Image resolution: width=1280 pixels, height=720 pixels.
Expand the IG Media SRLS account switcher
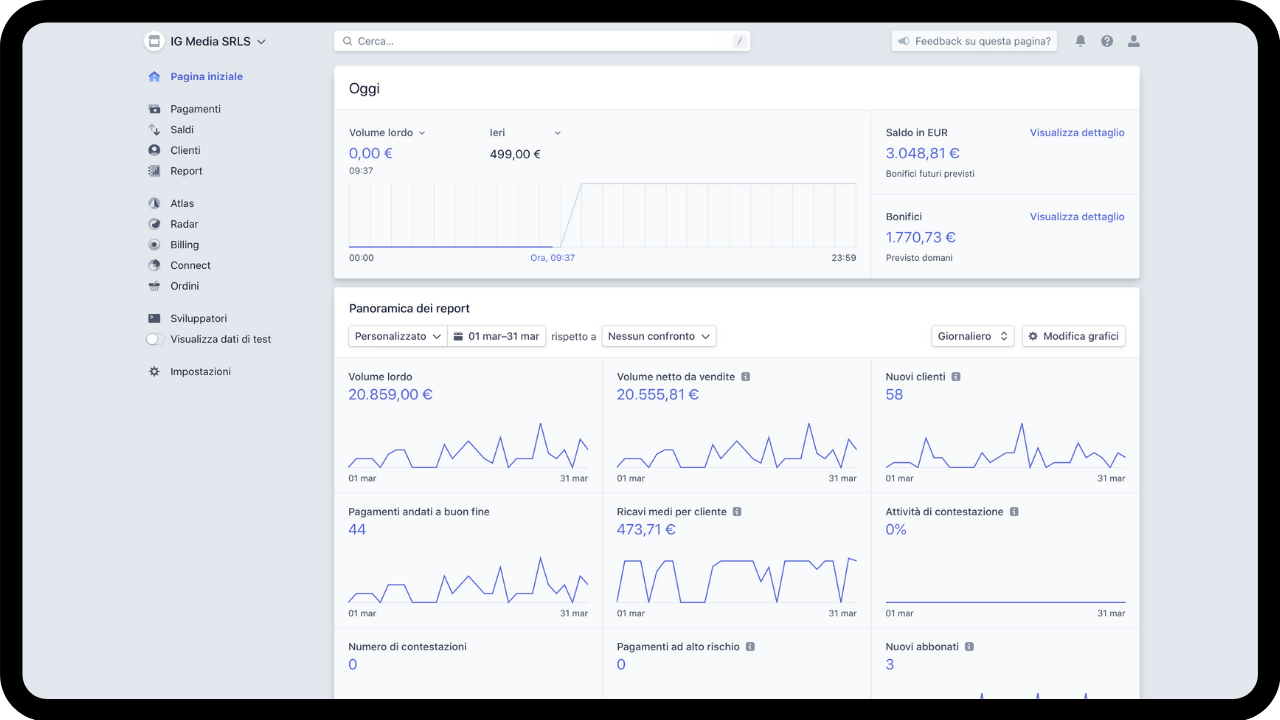[206, 41]
